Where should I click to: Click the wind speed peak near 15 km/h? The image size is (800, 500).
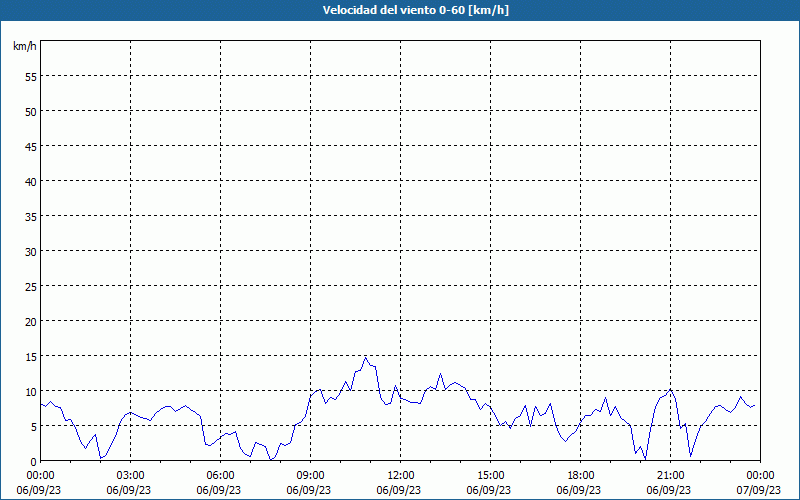pyautogui.click(x=365, y=358)
